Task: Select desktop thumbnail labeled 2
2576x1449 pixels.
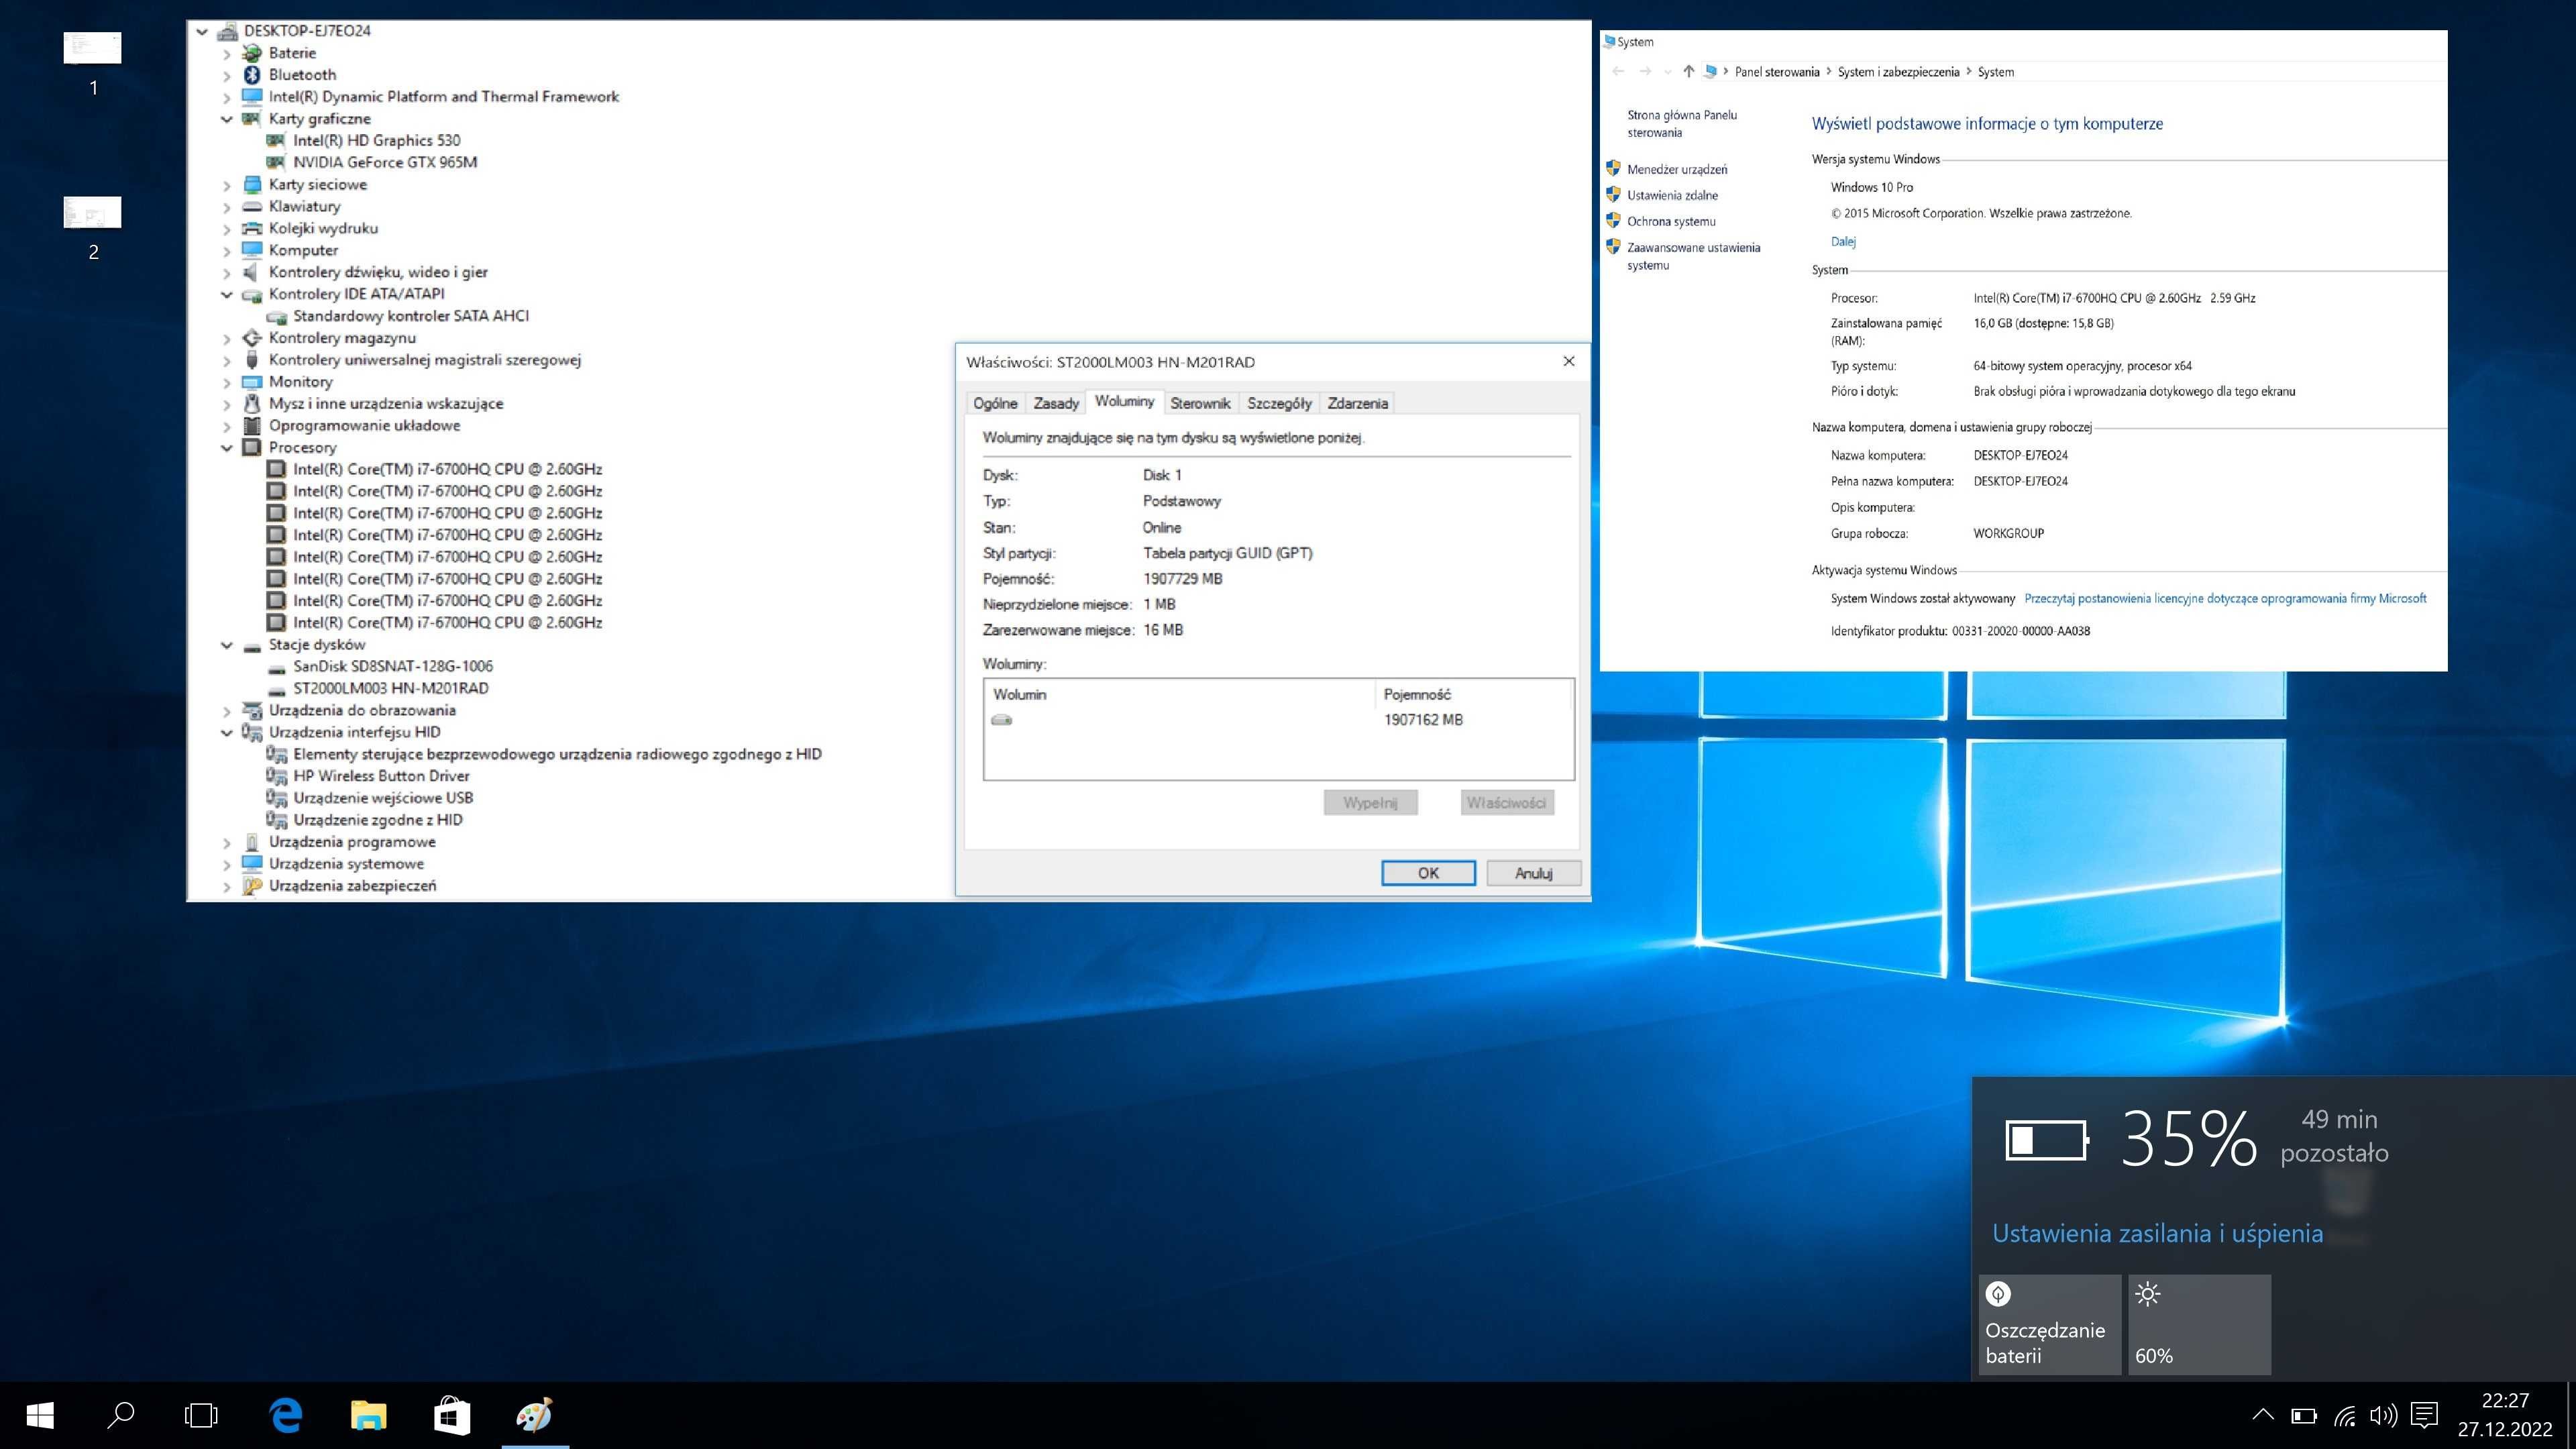Action: [93, 212]
